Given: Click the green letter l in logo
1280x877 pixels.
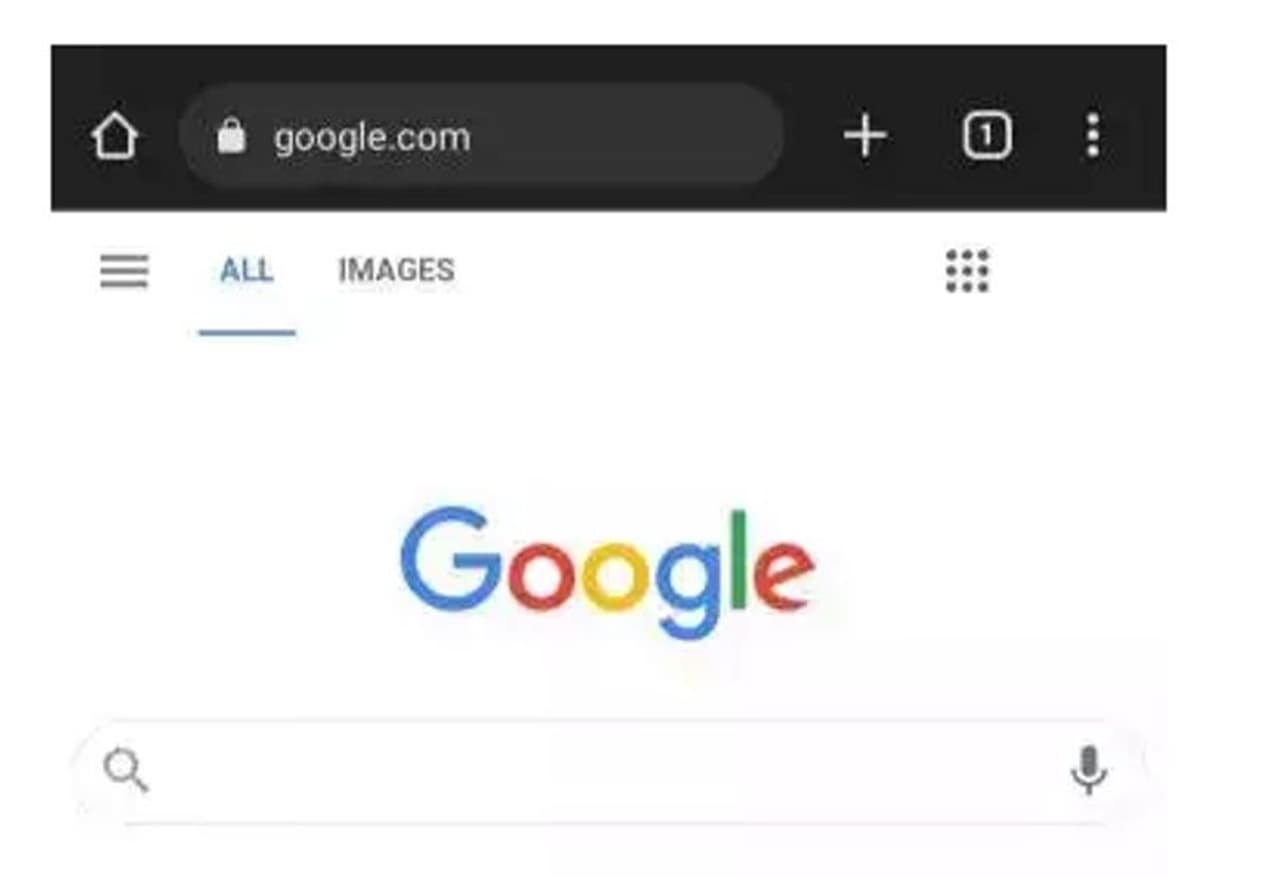Looking at the screenshot, I should [x=738, y=558].
